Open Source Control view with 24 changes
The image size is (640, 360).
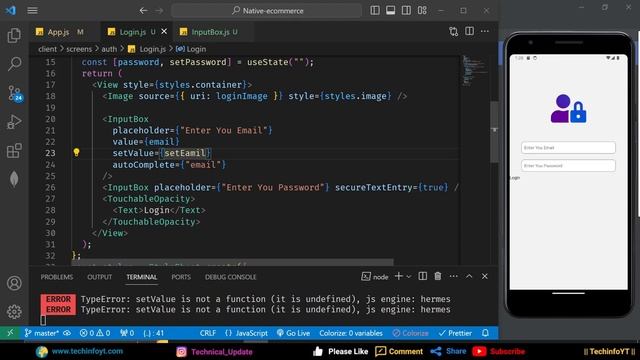pyautogui.click(x=15, y=93)
